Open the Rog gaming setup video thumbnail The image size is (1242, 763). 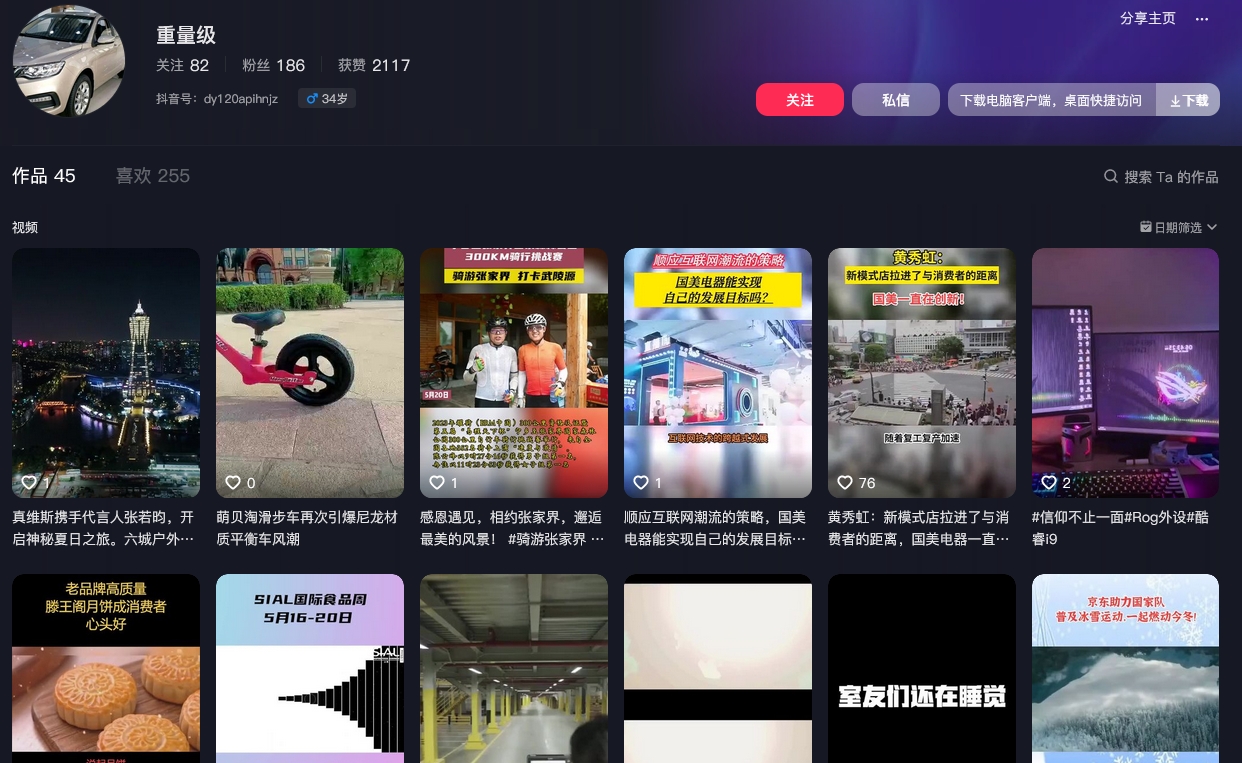(1125, 373)
